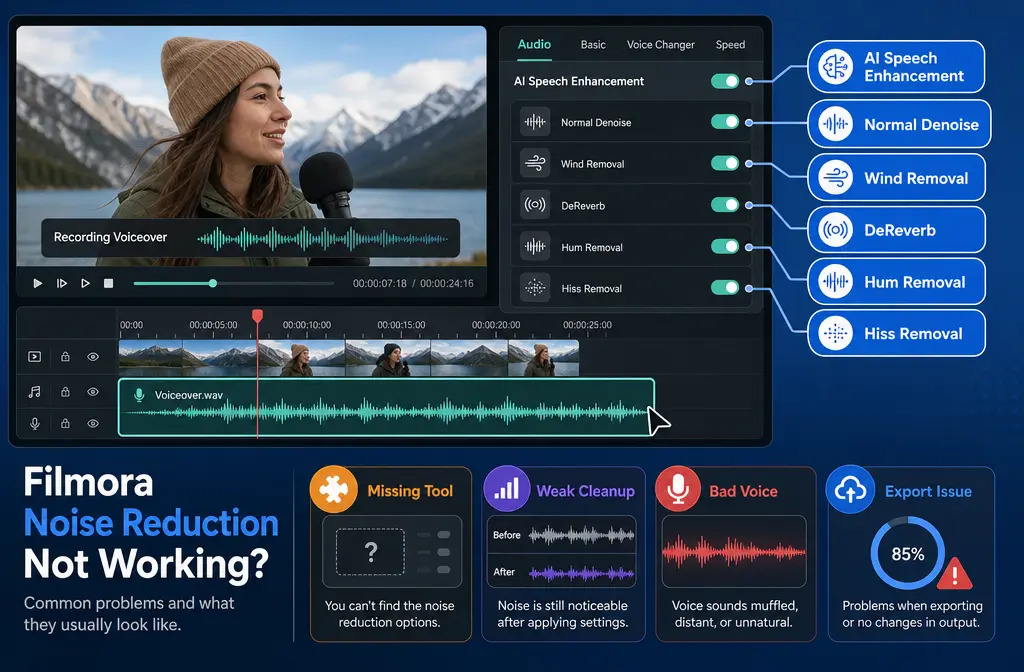Click the red waveform in Bad Voice card
This screenshot has width=1024, height=672.
coord(733,552)
